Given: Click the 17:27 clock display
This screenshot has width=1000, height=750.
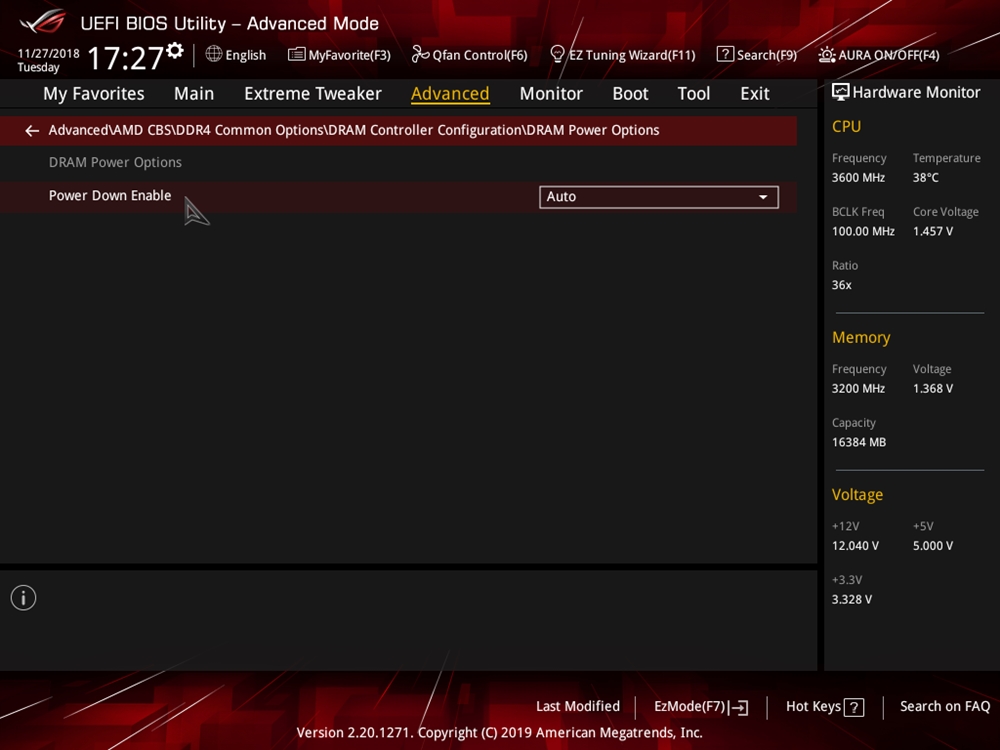Looking at the screenshot, I should [x=125, y=58].
